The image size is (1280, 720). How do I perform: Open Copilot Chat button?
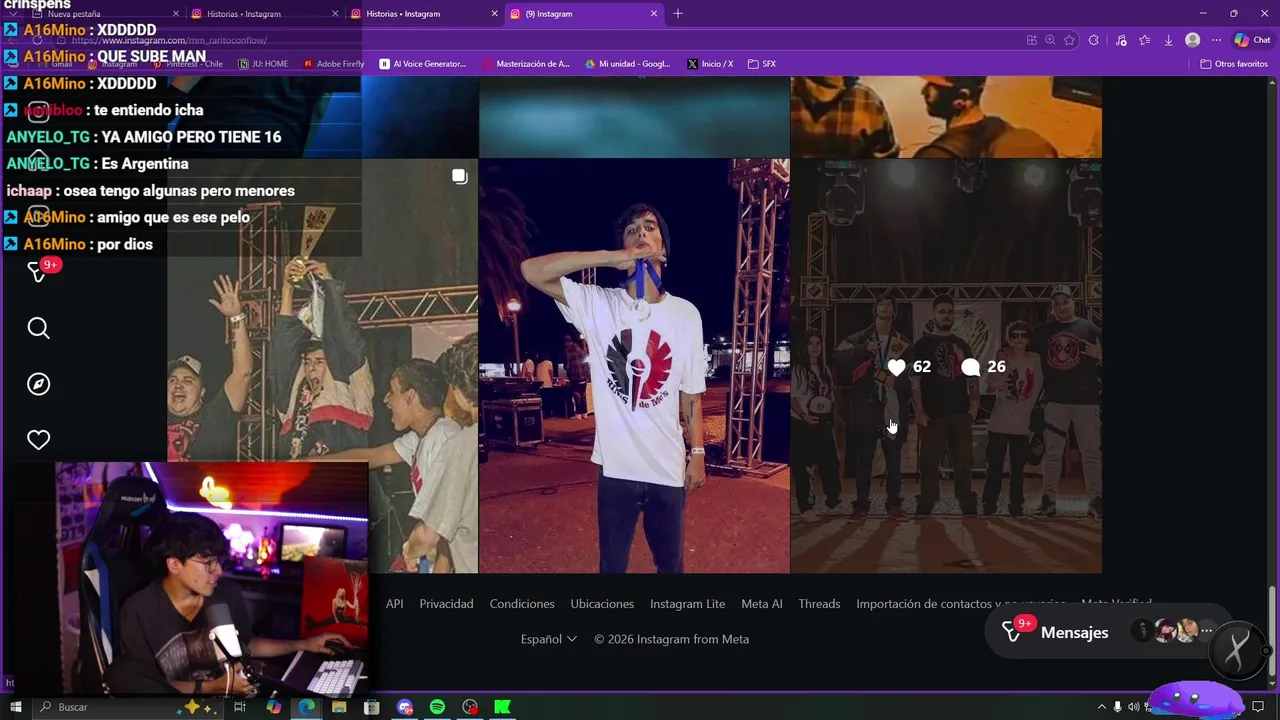1253,40
